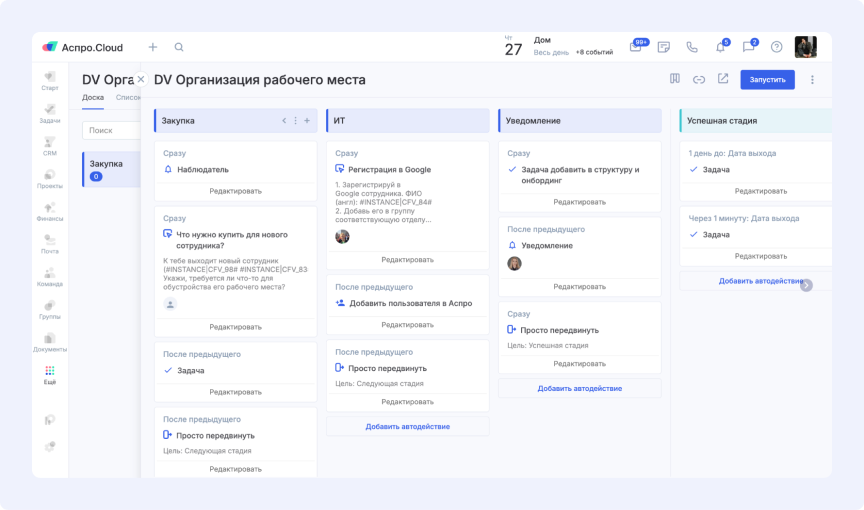Add stage with plus in Закупка header

coord(307,121)
